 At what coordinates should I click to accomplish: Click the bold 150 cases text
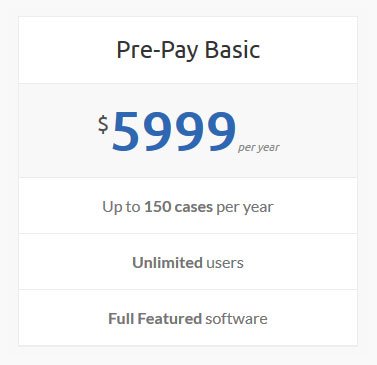click(178, 207)
